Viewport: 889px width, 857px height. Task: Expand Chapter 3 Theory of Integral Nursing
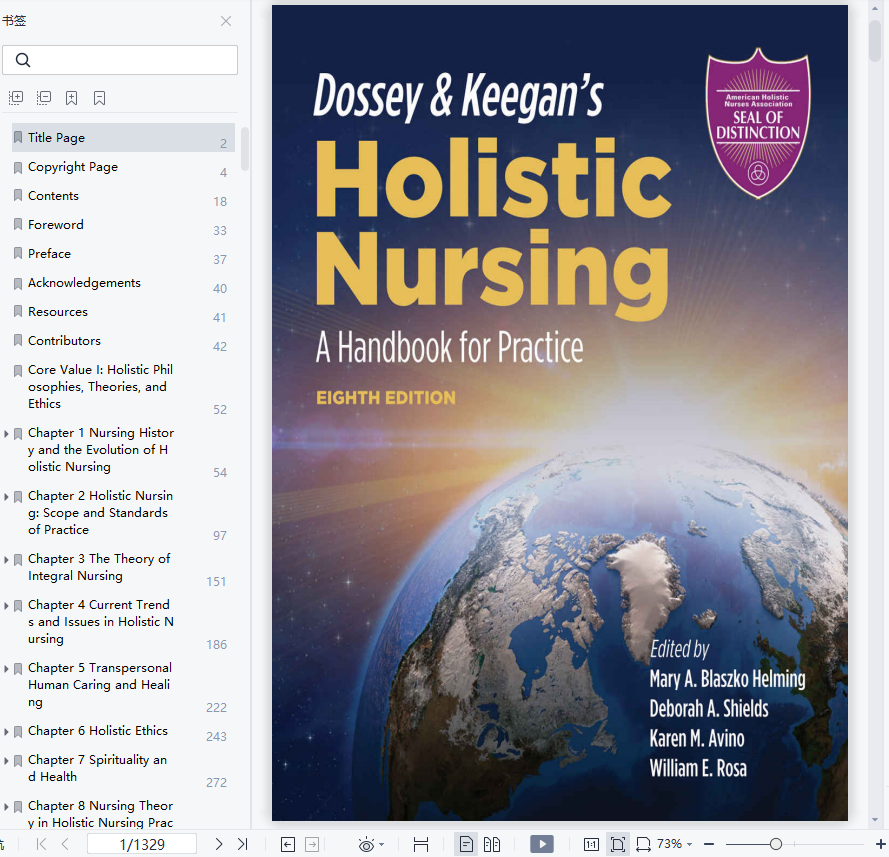pos(6,559)
